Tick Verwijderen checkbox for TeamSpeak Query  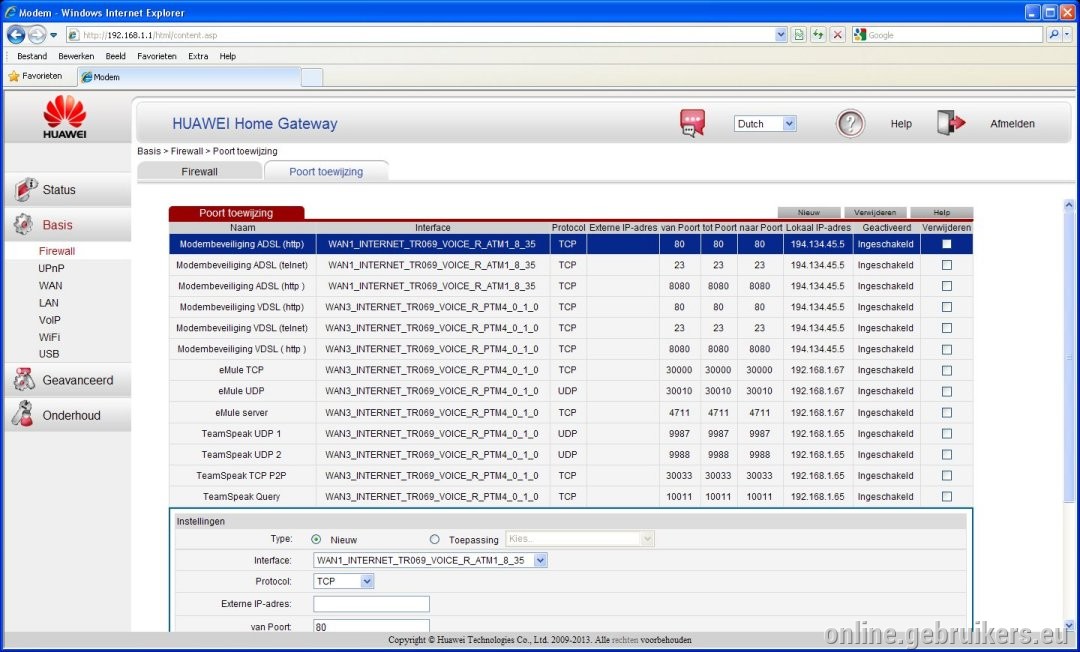pyautogui.click(x=946, y=496)
